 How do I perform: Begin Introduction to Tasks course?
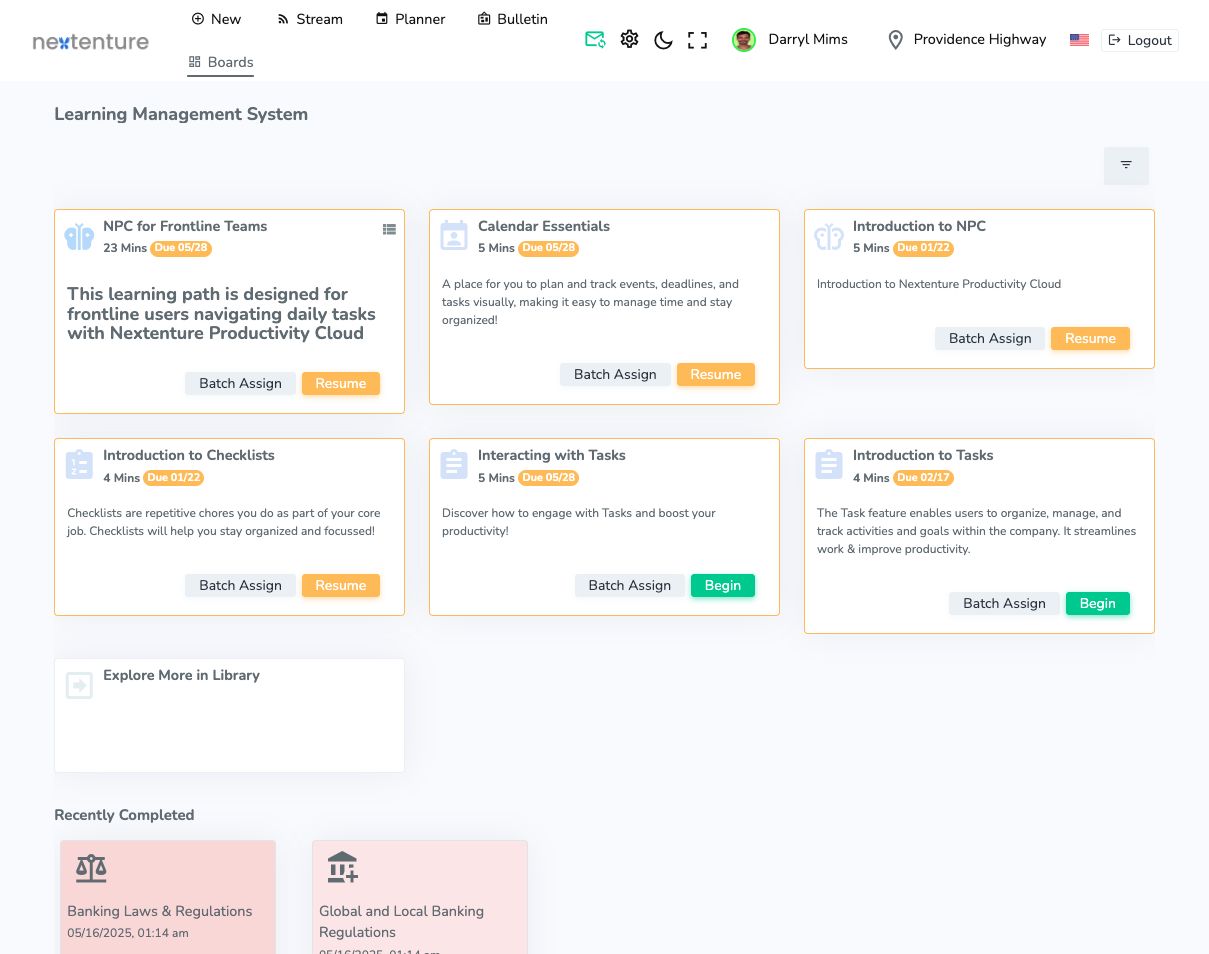1097,603
